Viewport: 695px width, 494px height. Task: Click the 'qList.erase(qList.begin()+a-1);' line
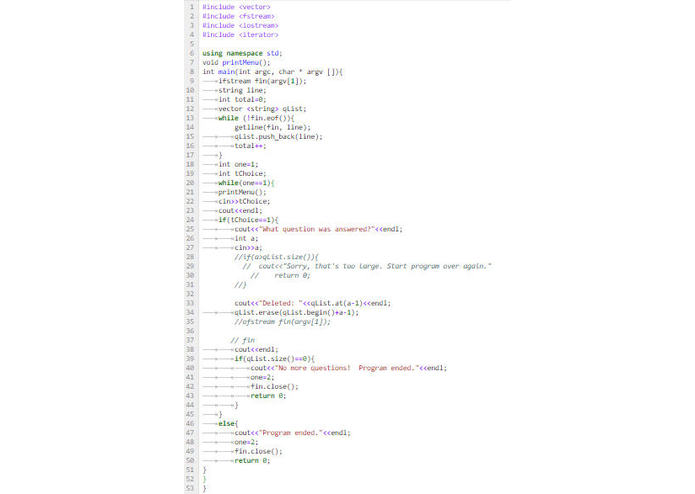pyautogui.click(x=297, y=313)
